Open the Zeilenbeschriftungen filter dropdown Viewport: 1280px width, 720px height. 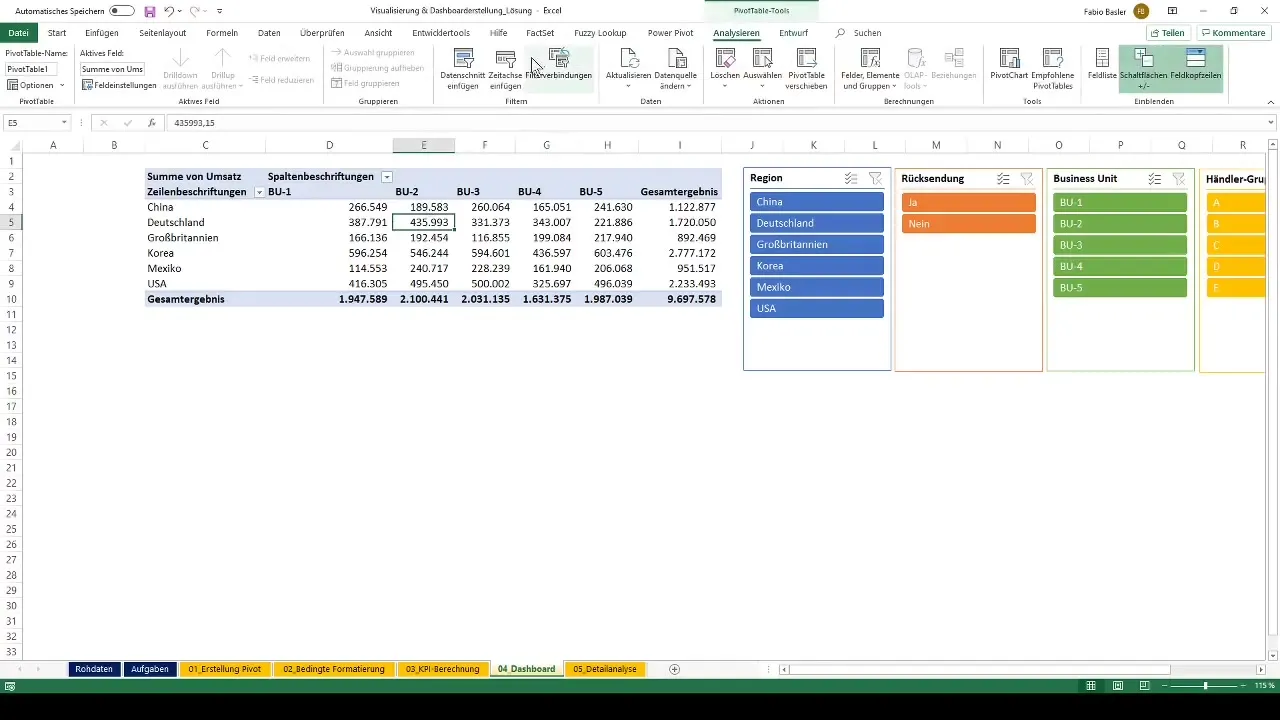[259, 191]
